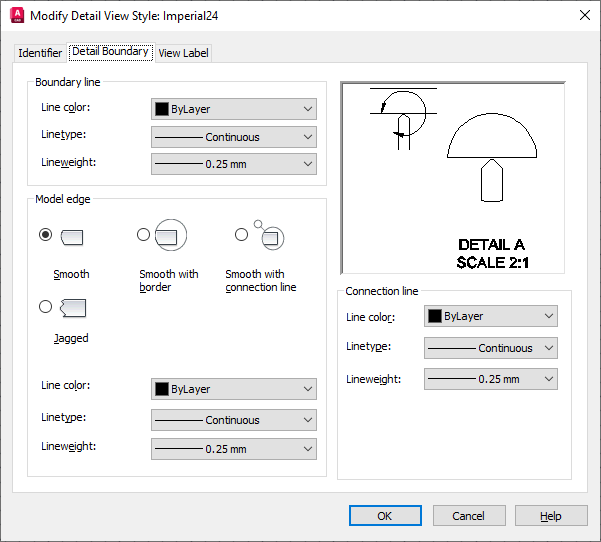The height and width of the screenshot is (542, 601).
Task: Click the Jagged model edge icon
Action: (x=73, y=308)
